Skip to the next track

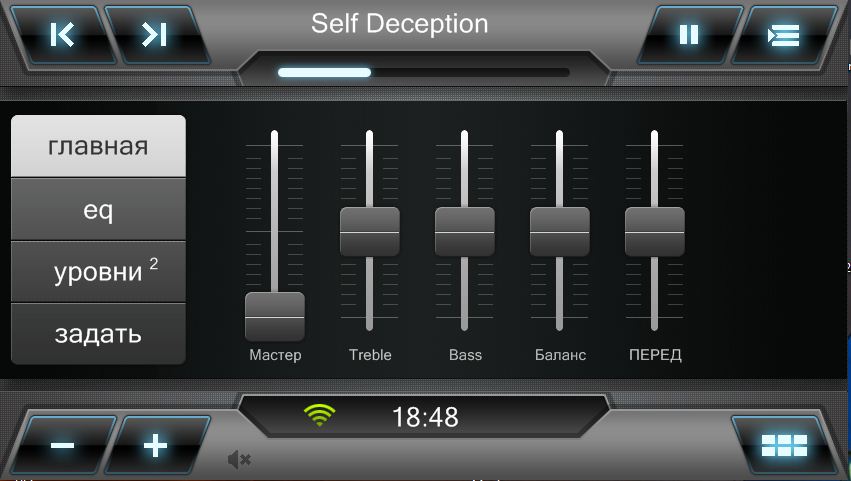tap(154, 35)
